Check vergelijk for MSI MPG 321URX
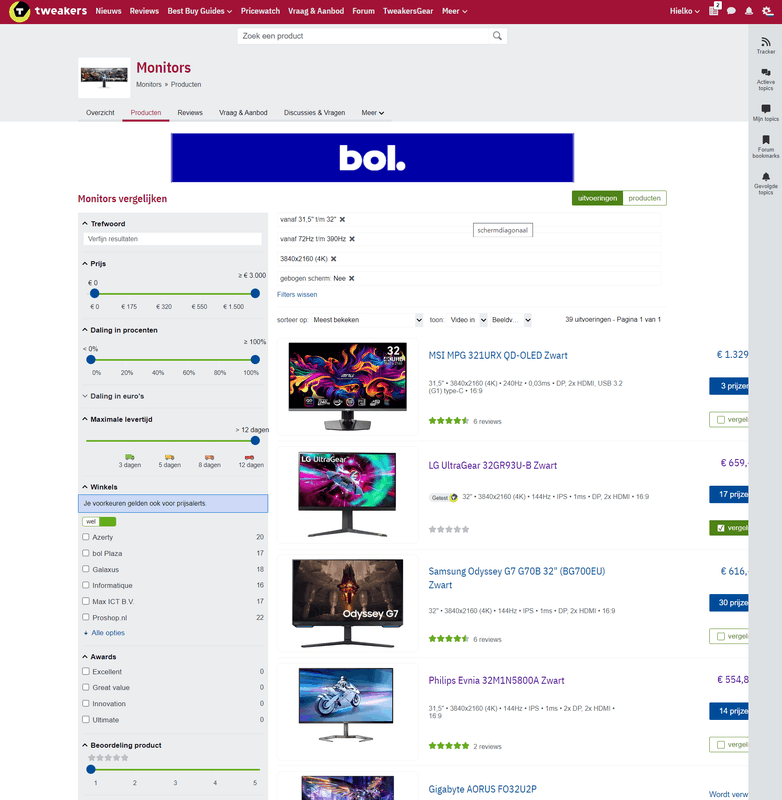Image resolution: width=782 pixels, height=800 pixels. pyautogui.click(x=721, y=420)
